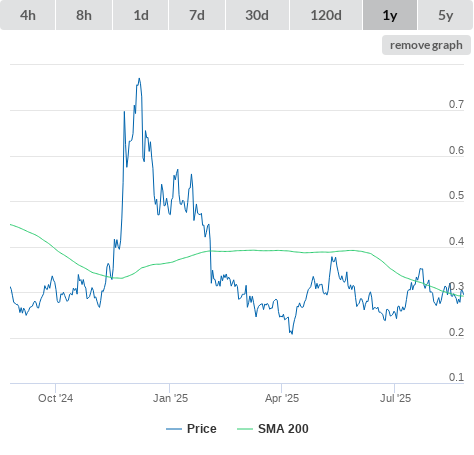Click the 0.5 y-axis value label

tap(456, 195)
